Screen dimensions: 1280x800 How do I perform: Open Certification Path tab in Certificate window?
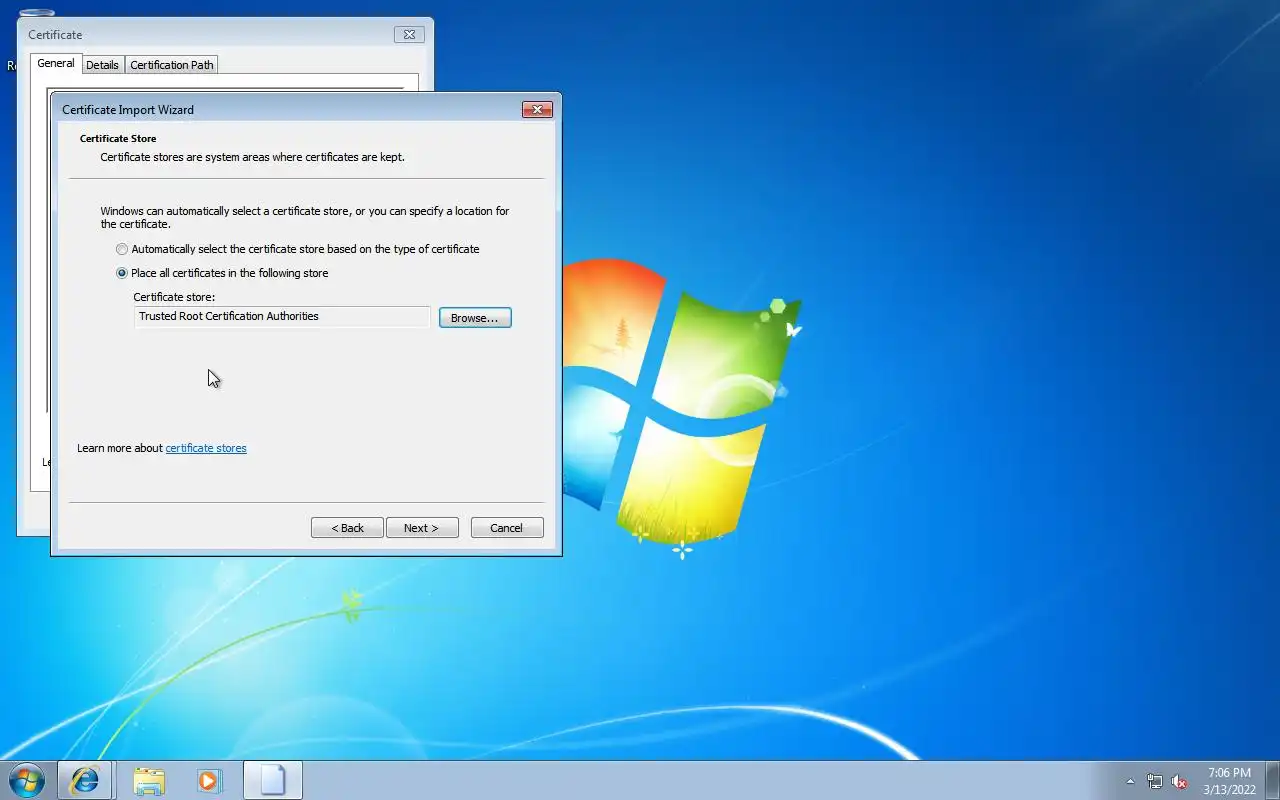[172, 65]
